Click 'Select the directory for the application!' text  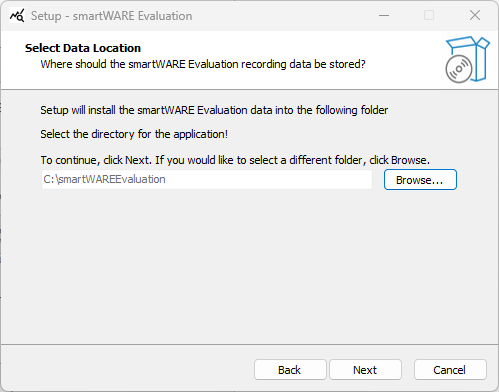click(134, 134)
